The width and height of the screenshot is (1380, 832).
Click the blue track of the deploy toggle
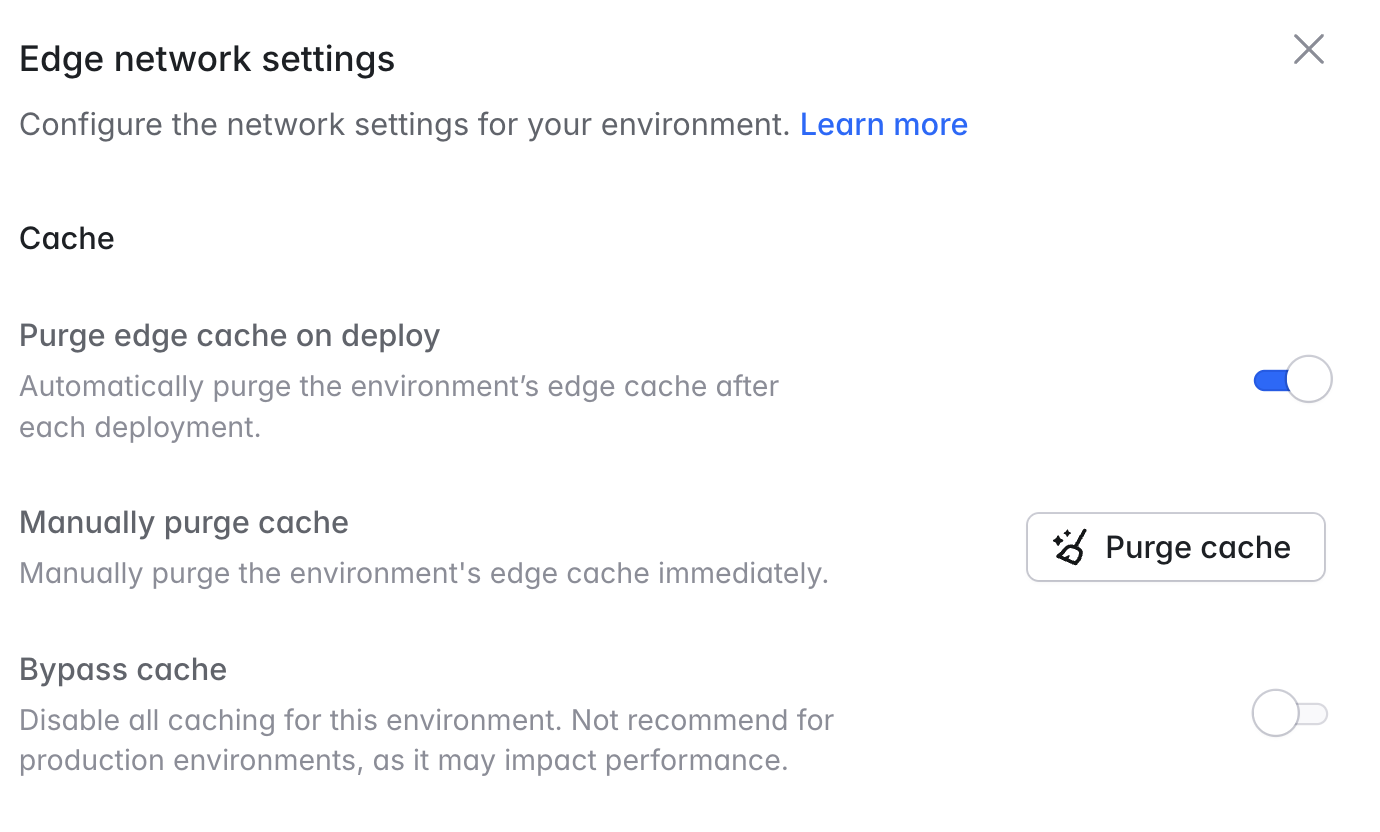[1269, 380]
